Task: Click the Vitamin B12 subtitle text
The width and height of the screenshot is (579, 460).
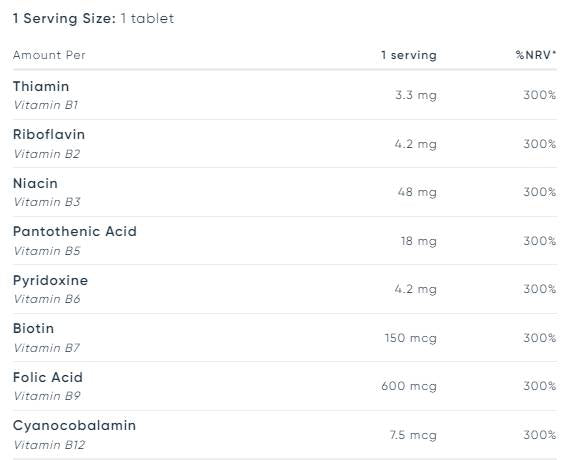Action: pyautogui.click(x=49, y=445)
